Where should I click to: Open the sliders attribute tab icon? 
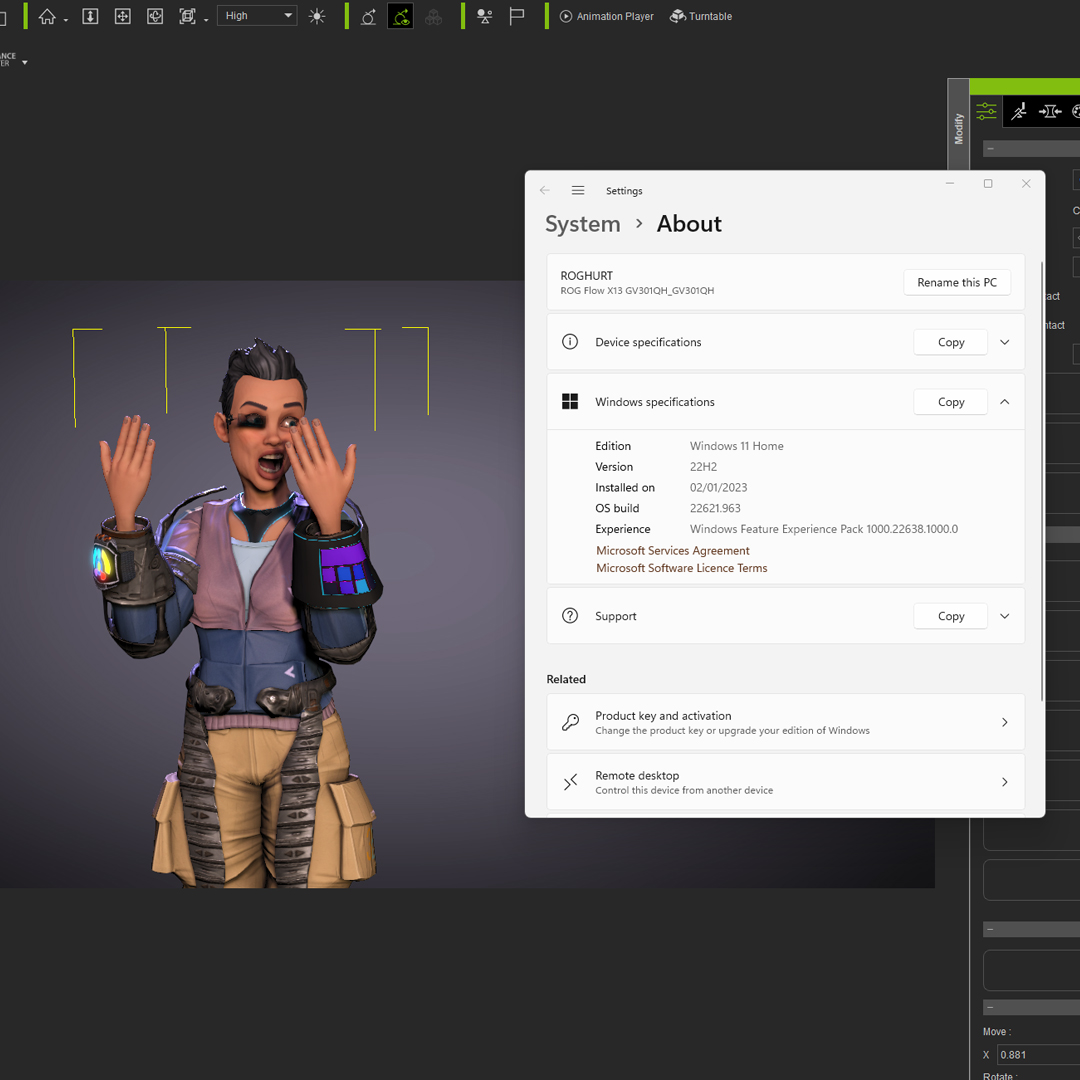[986, 111]
